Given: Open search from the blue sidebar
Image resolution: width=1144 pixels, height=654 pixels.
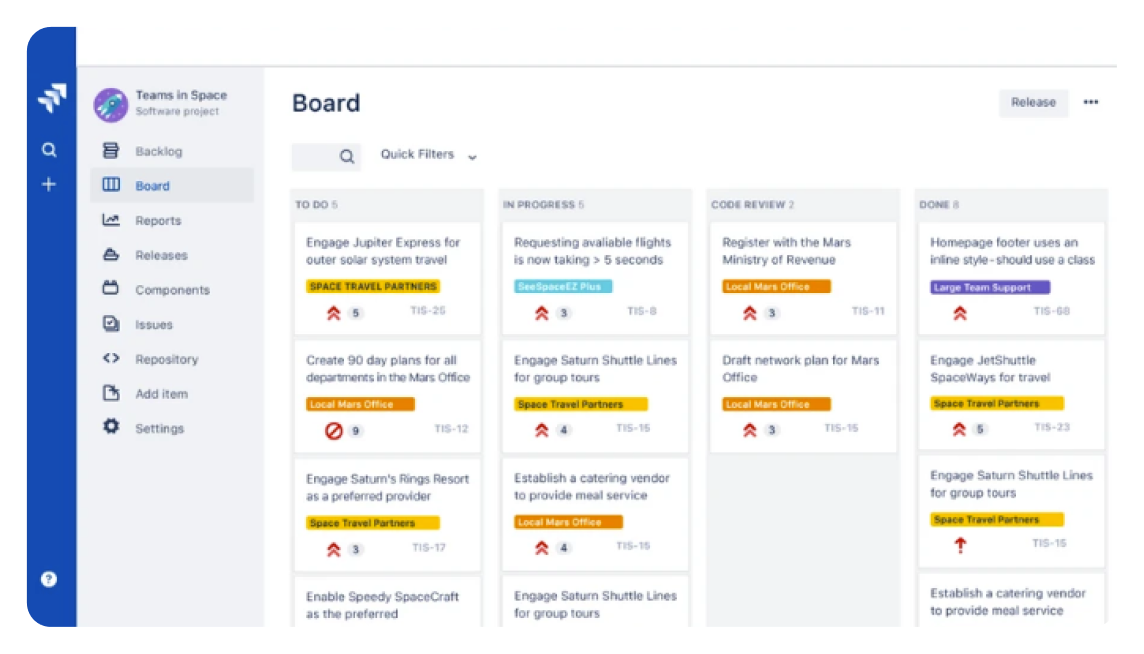Looking at the screenshot, I should (x=49, y=151).
